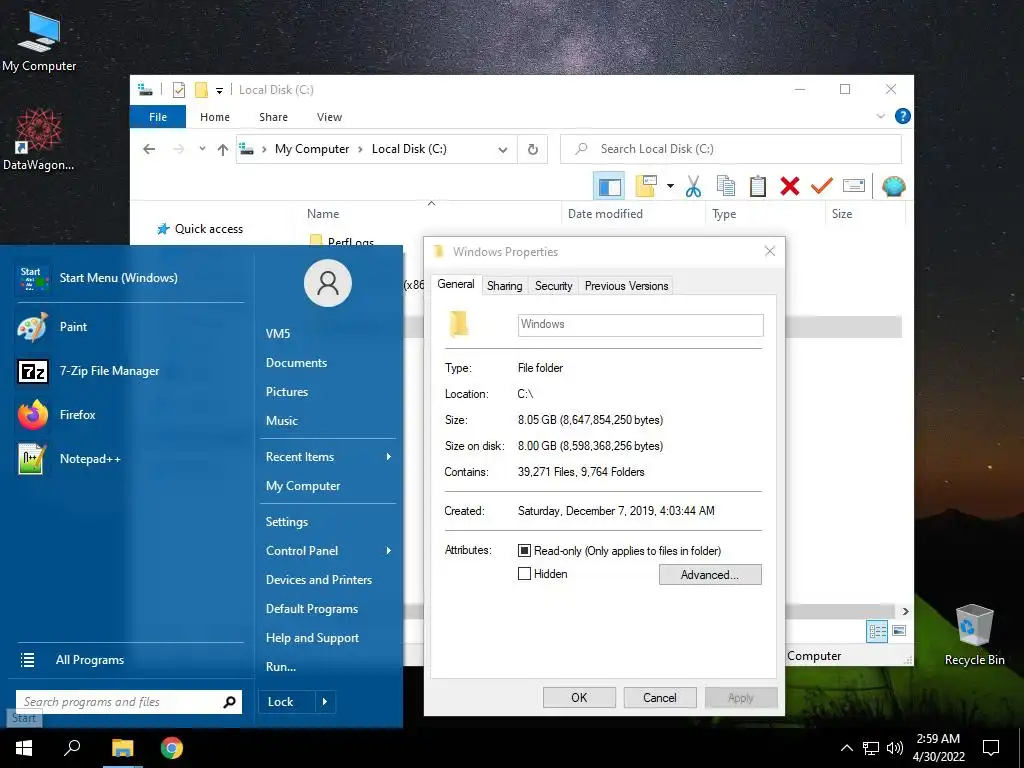Image resolution: width=1024 pixels, height=768 pixels.
Task: Open the Customize Quick Access Toolbar dropdown
Action: pos(219,90)
